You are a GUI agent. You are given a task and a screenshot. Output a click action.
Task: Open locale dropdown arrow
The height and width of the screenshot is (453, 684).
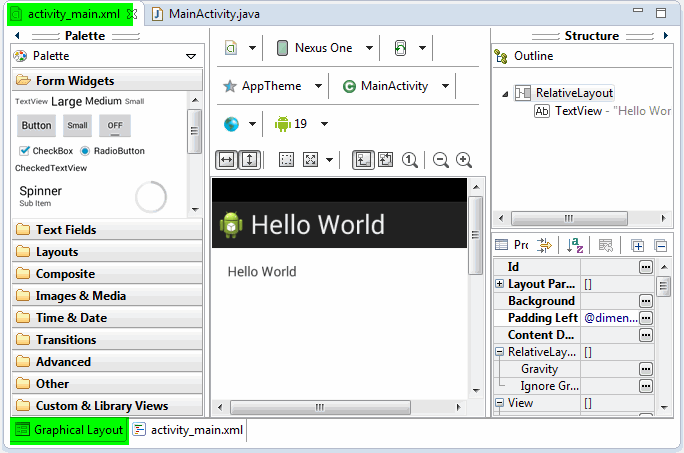coord(252,124)
